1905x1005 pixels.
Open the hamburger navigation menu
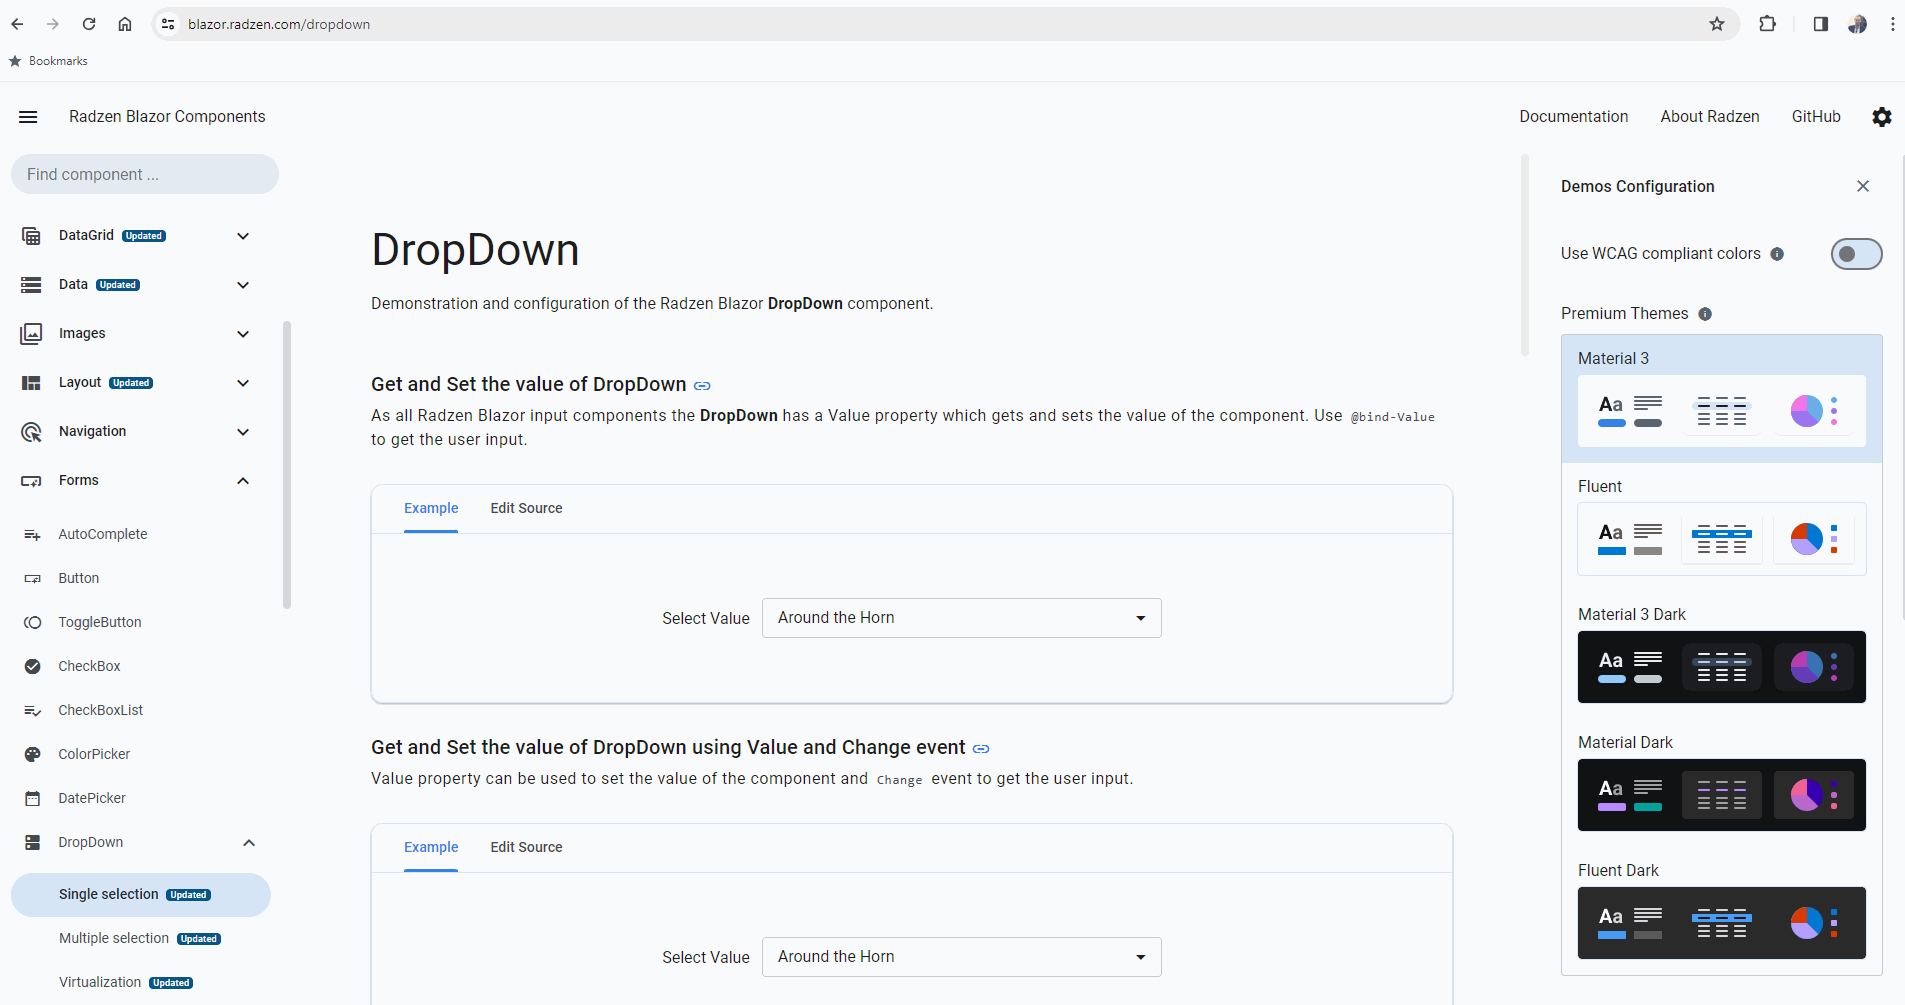[28, 117]
